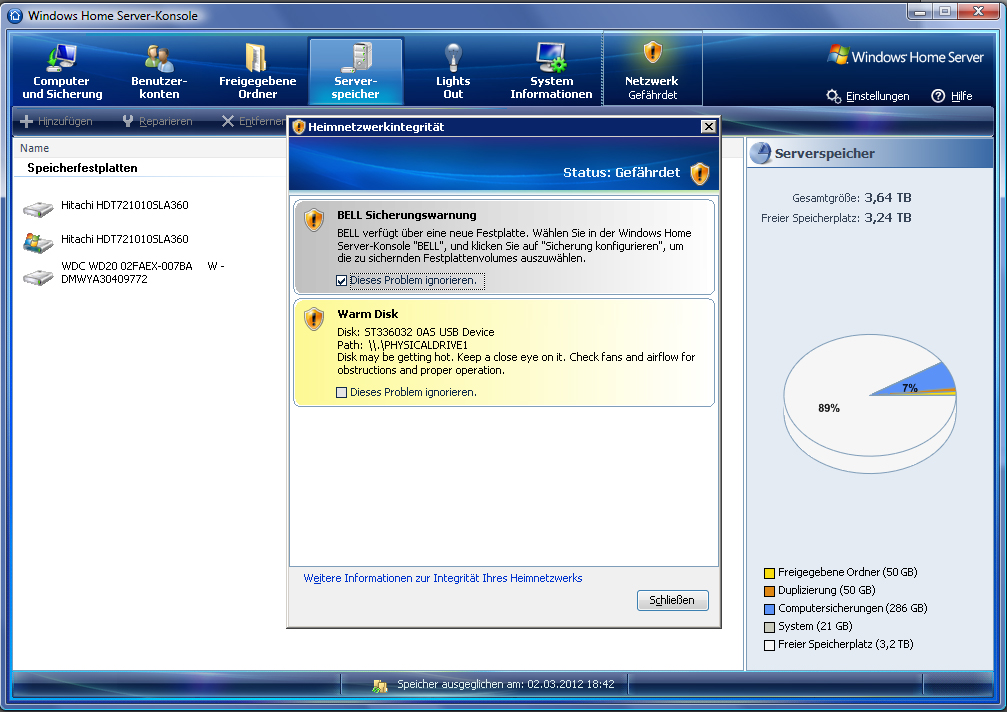This screenshot has width=1007, height=712.
Task: Click Speicher ausgeglichen am status text
Action: tap(505, 684)
